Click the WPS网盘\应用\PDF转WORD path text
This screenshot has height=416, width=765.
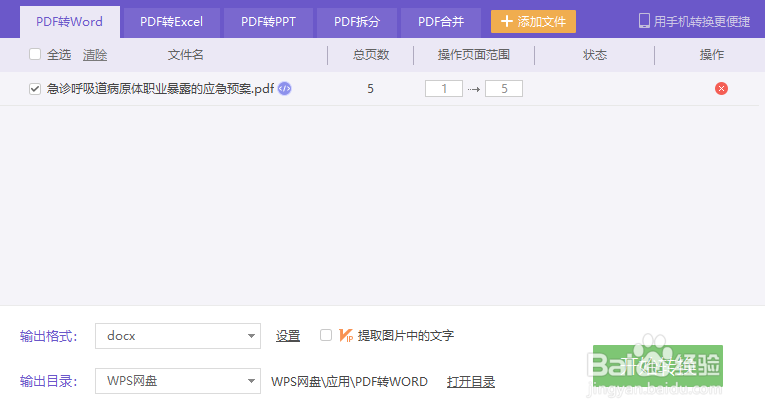point(349,381)
